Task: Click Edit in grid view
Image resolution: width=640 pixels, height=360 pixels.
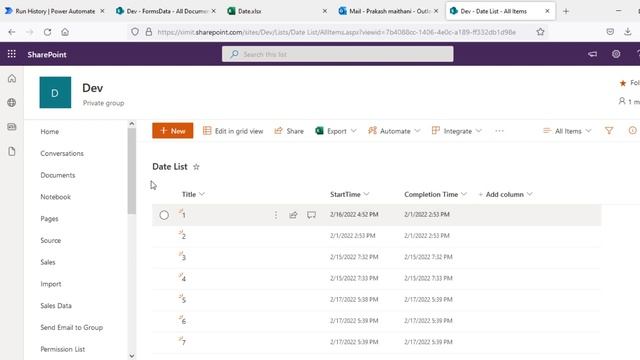Action: tap(233, 131)
